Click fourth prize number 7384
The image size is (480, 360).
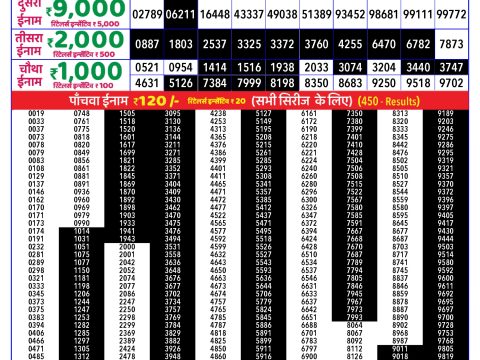(x=215, y=83)
